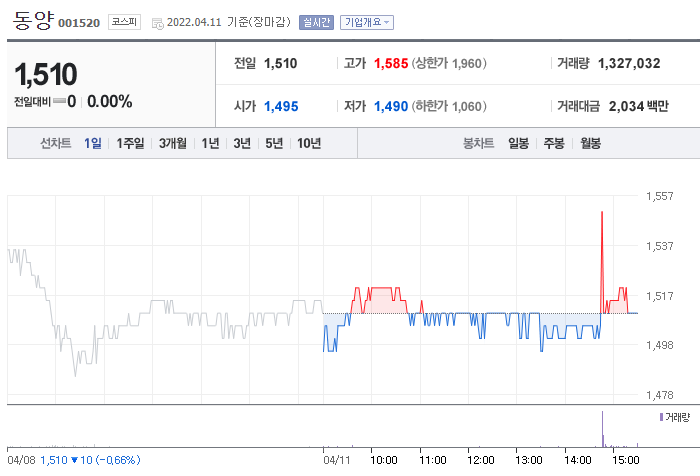Click the 04/08 1,510 ▼10 summary text
The height and width of the screenshot is (476, 700).
[74, 460]
